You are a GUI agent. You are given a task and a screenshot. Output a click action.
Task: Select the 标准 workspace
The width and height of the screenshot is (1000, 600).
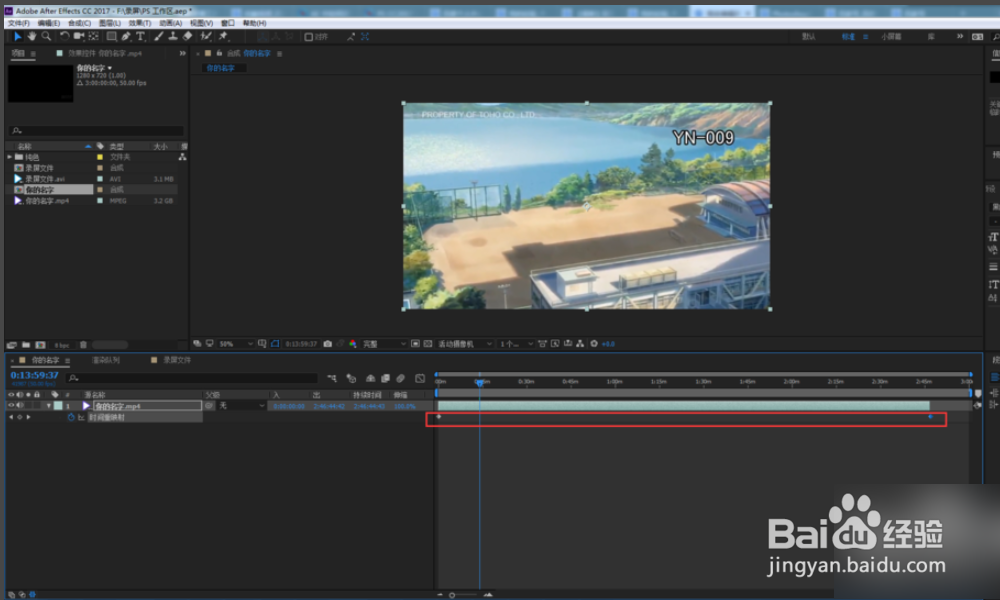coord(848,37)
